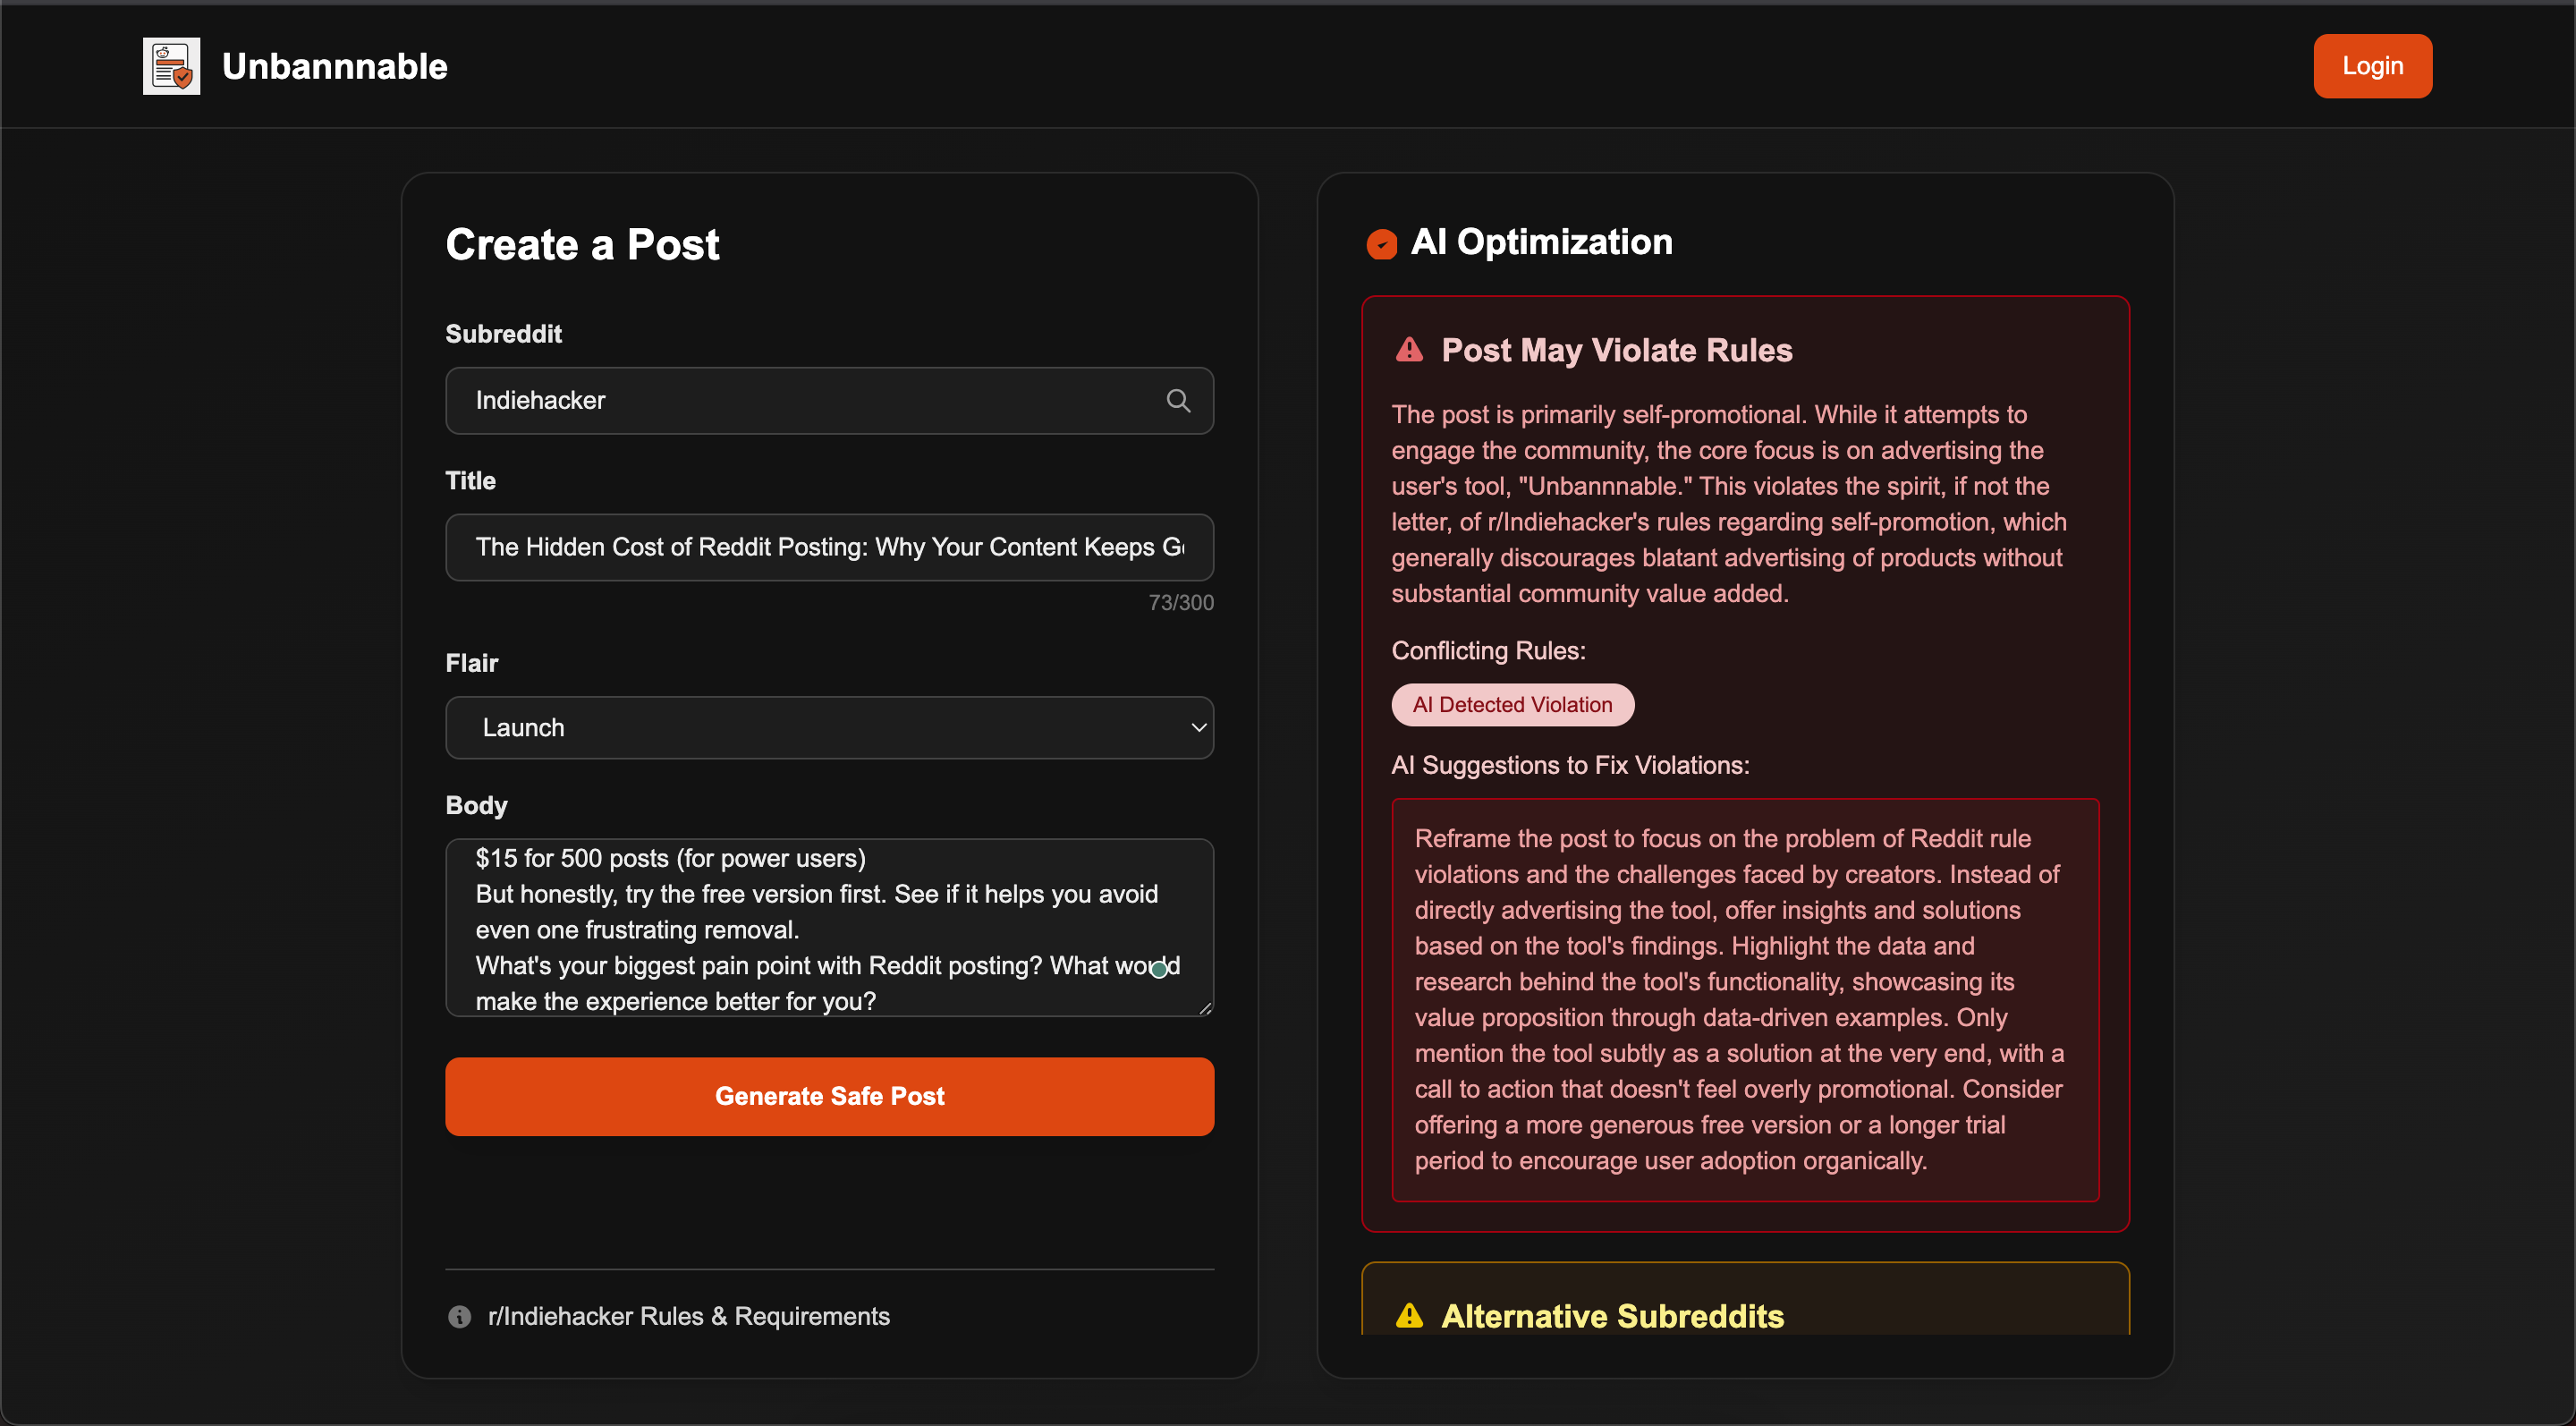Image resolution: width=2576 pixels, height=1426 pixels.
Task: Click the Body field label
Action: 476,805
